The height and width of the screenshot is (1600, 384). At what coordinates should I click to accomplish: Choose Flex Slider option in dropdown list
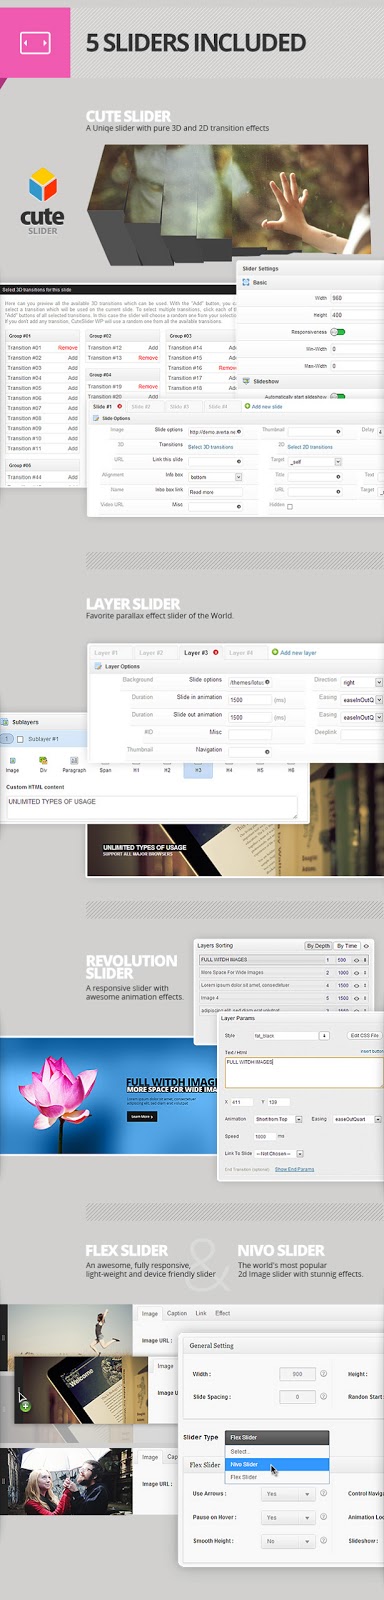[277, 1476]
